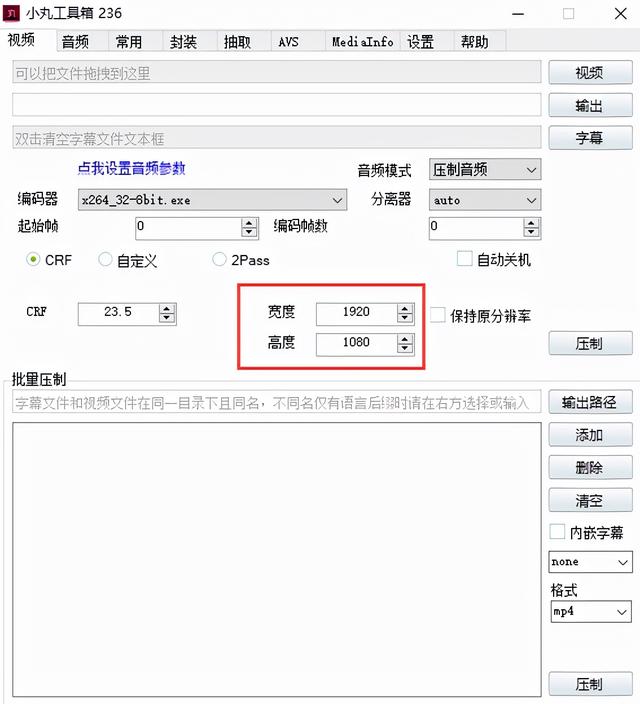Viewport: 640px width, 704px height.
Task: Enable the 自动关机 checkbox
Action: (x=464, y=259)
